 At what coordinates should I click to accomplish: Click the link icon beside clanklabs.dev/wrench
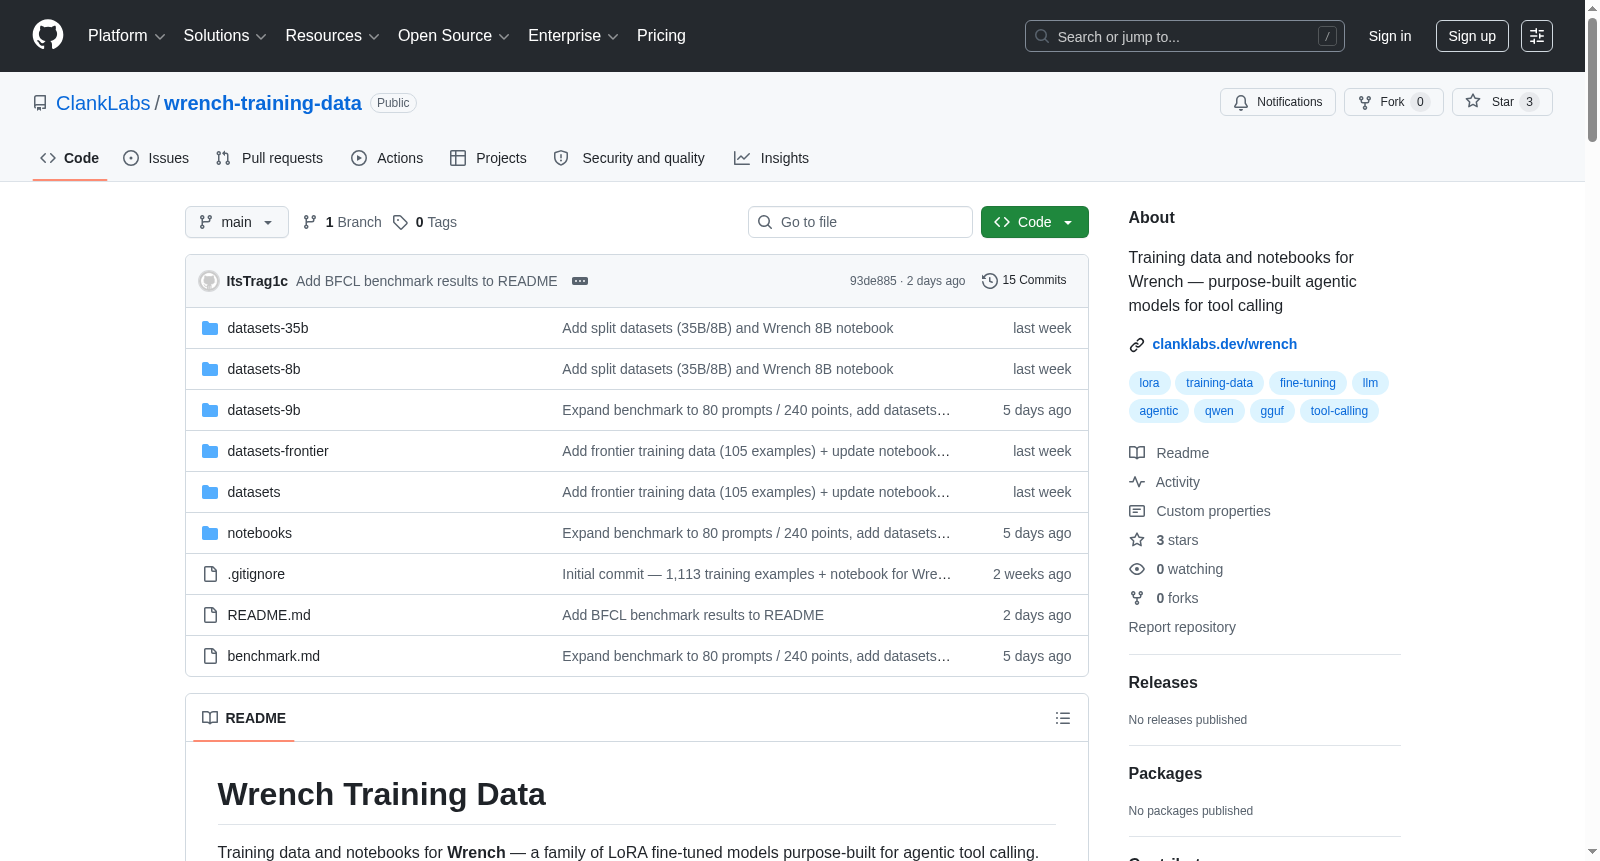(x=1137, y=345)
